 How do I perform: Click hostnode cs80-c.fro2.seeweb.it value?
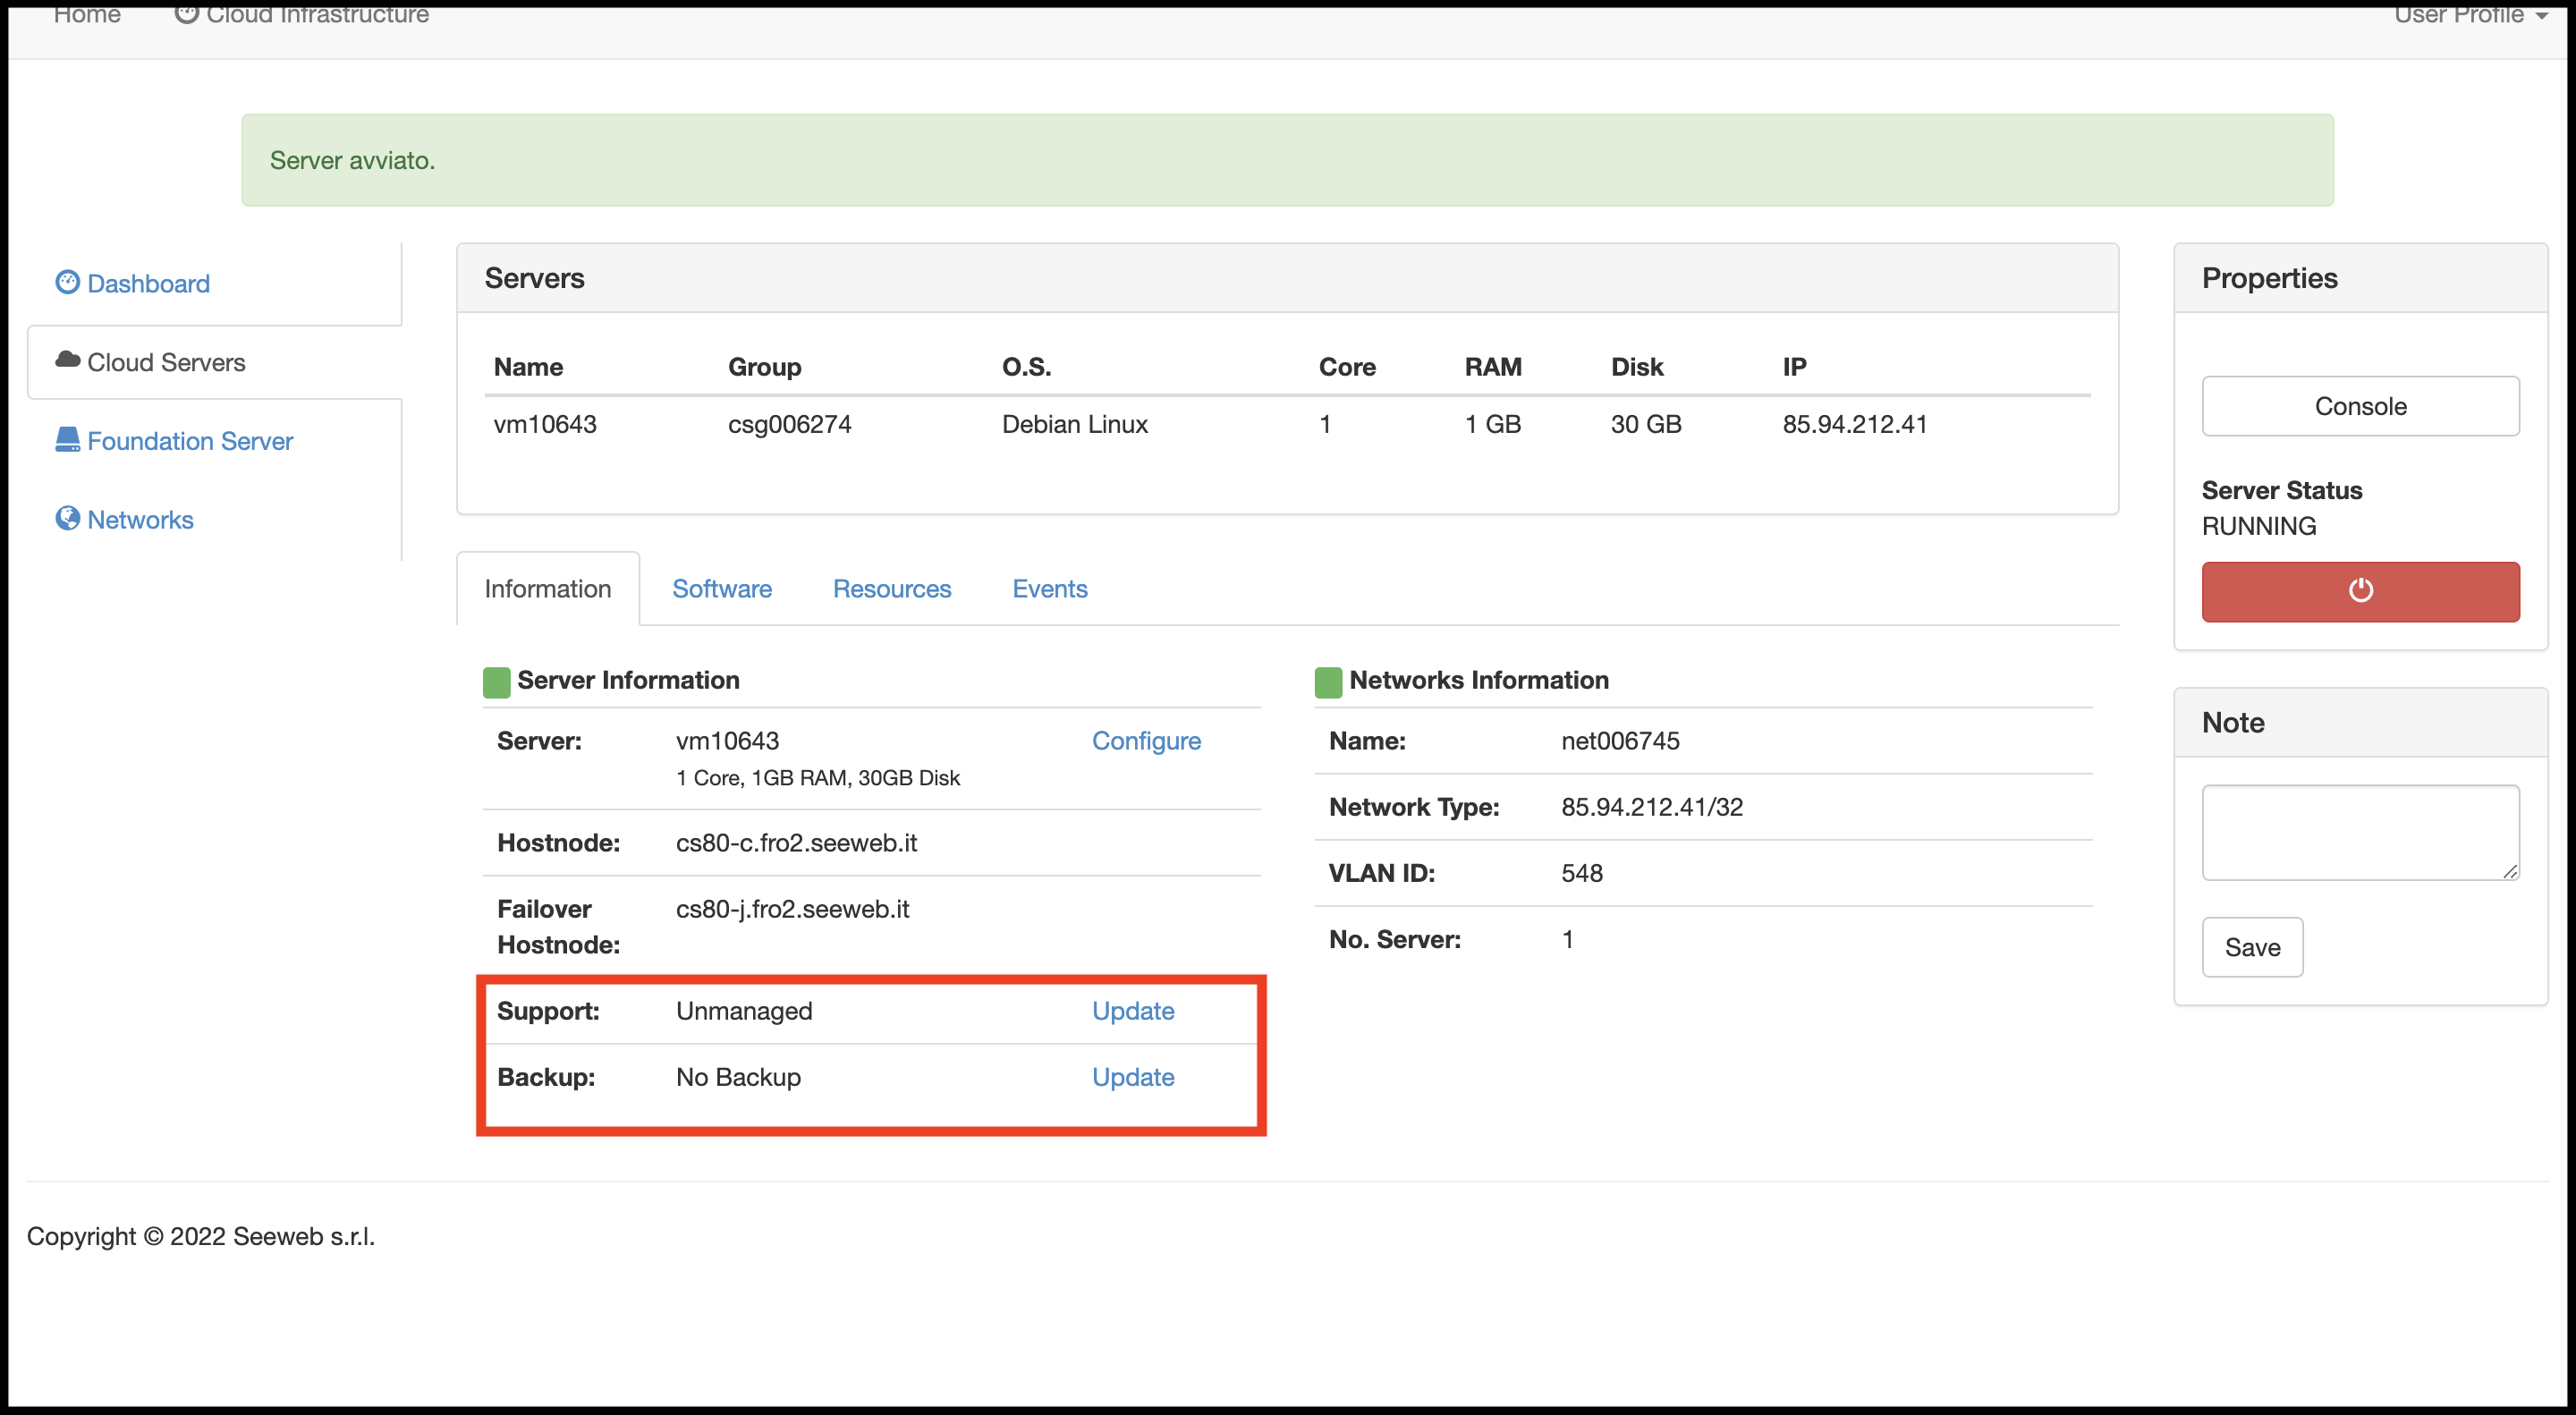click(x=796, y=843)
